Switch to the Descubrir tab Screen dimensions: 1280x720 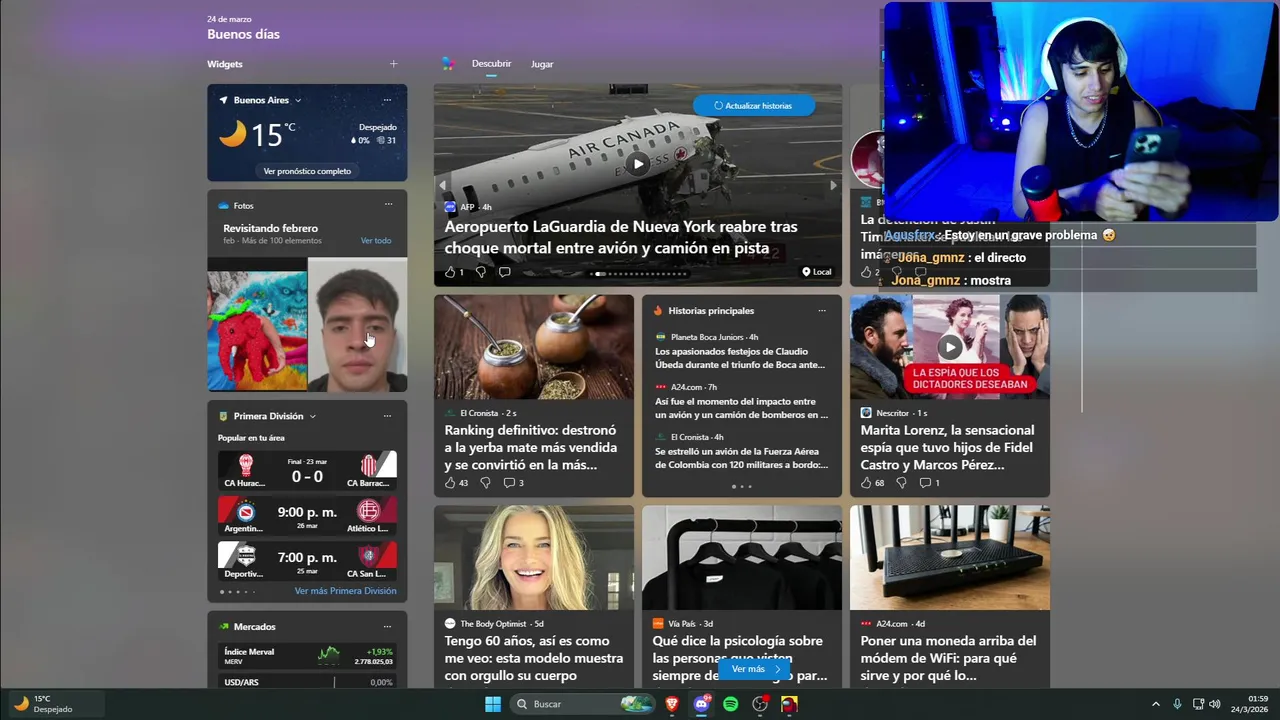pyautogui.click(x=491, y=64)
